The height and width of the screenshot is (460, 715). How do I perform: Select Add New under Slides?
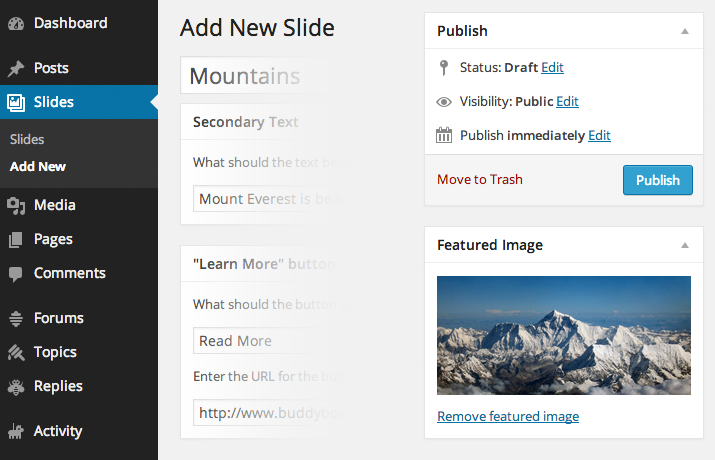pyautogui.click(x=38, y=166)
